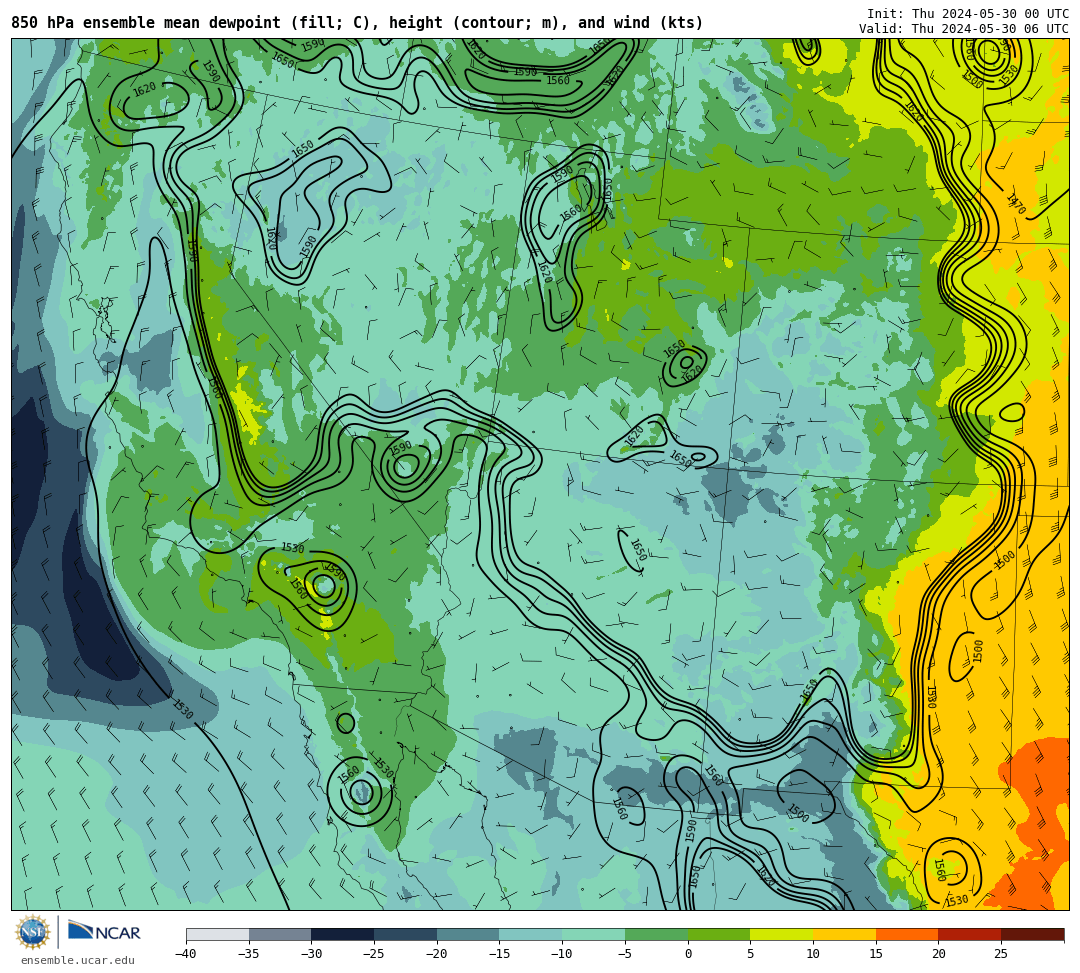Click the 'Valid: Thu 2024-05-30 06 UTC' text
The image size is (1080, 973).
(x=964, y=28)
